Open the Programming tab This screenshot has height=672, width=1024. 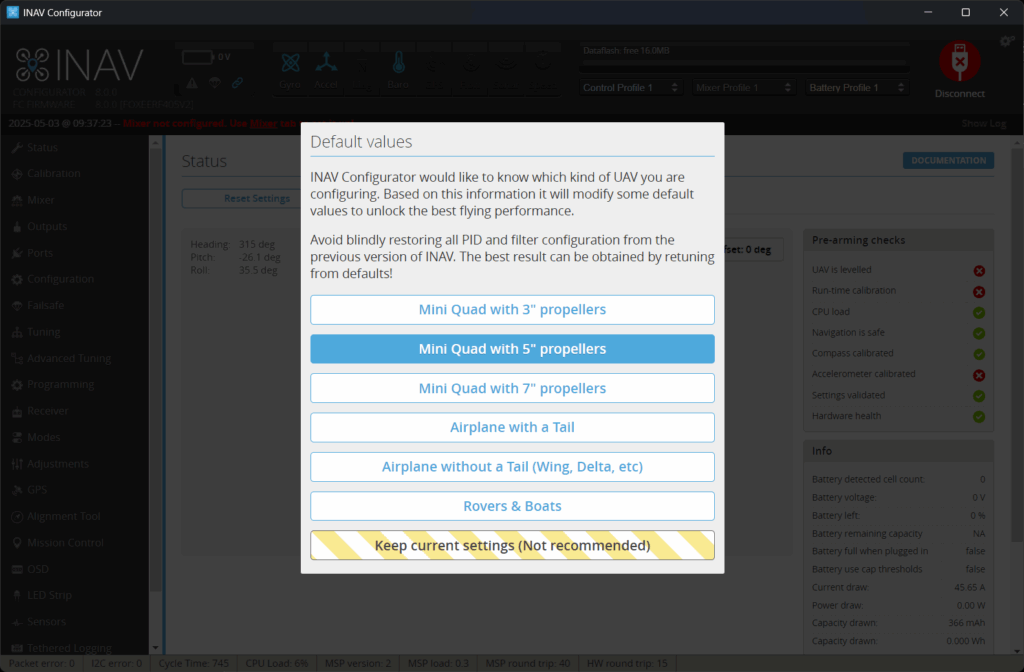click(74, 385)
